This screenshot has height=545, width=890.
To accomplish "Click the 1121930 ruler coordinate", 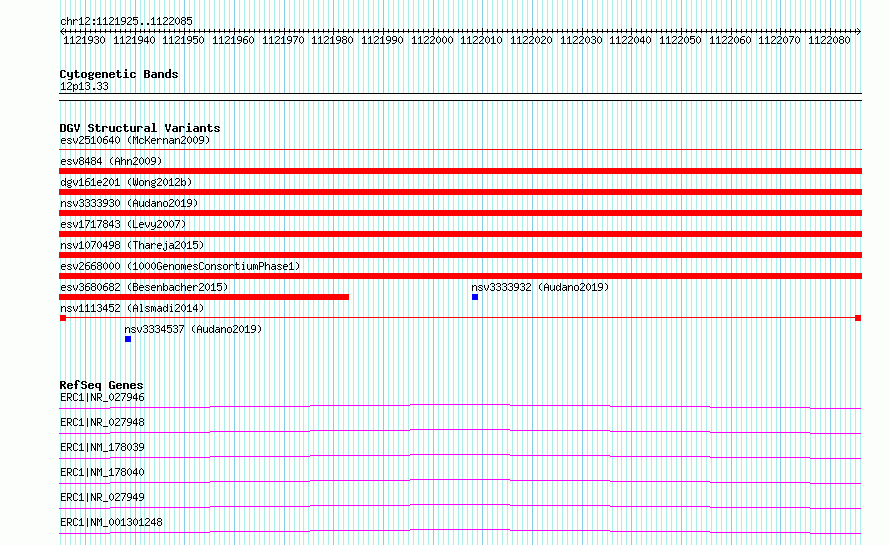I will pos(84,40).
